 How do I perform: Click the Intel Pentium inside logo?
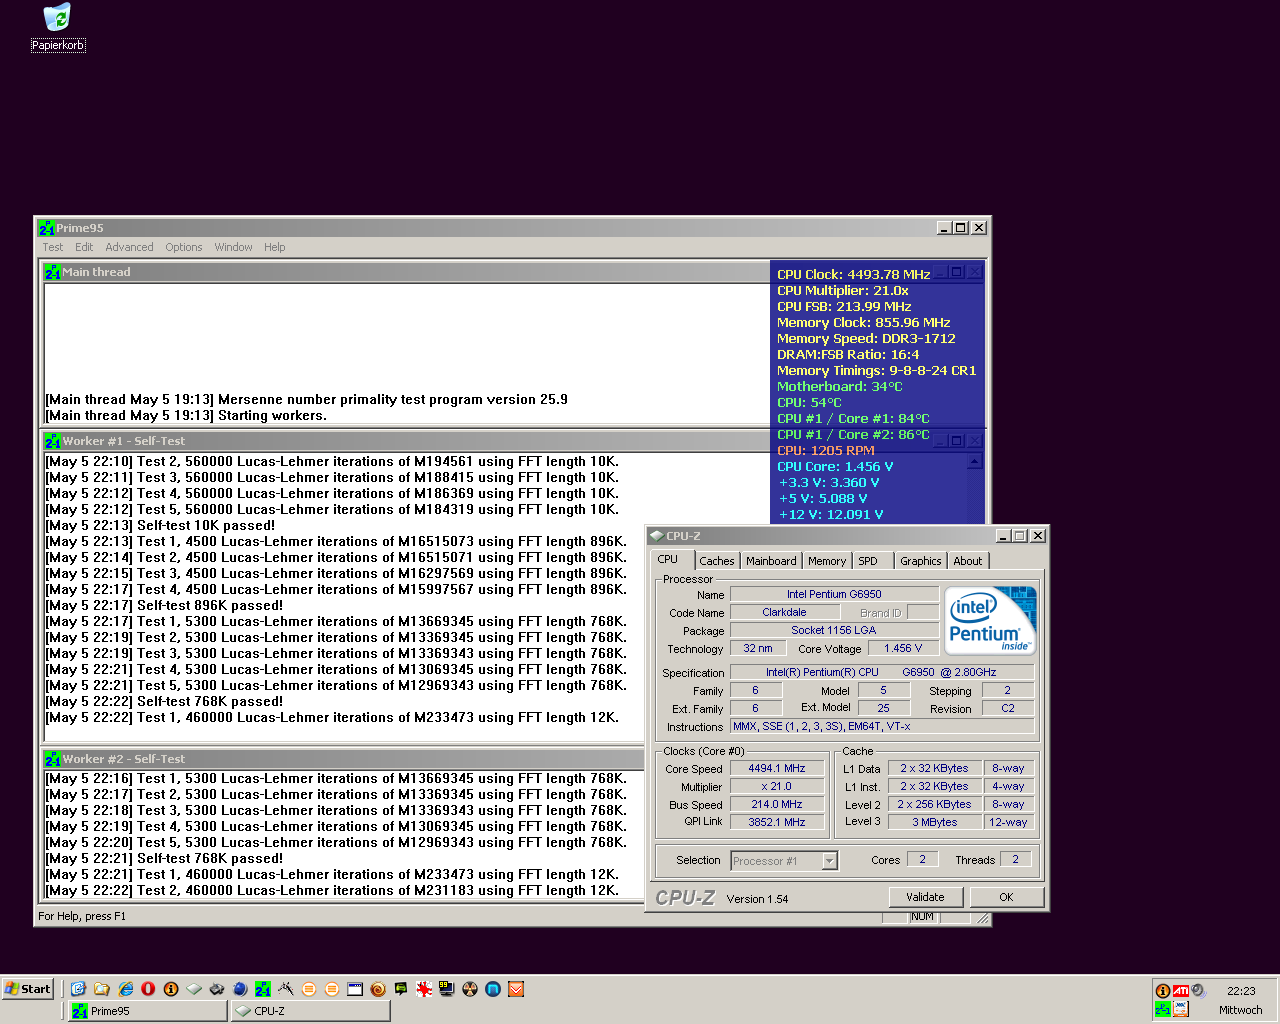tap(990, 620)
